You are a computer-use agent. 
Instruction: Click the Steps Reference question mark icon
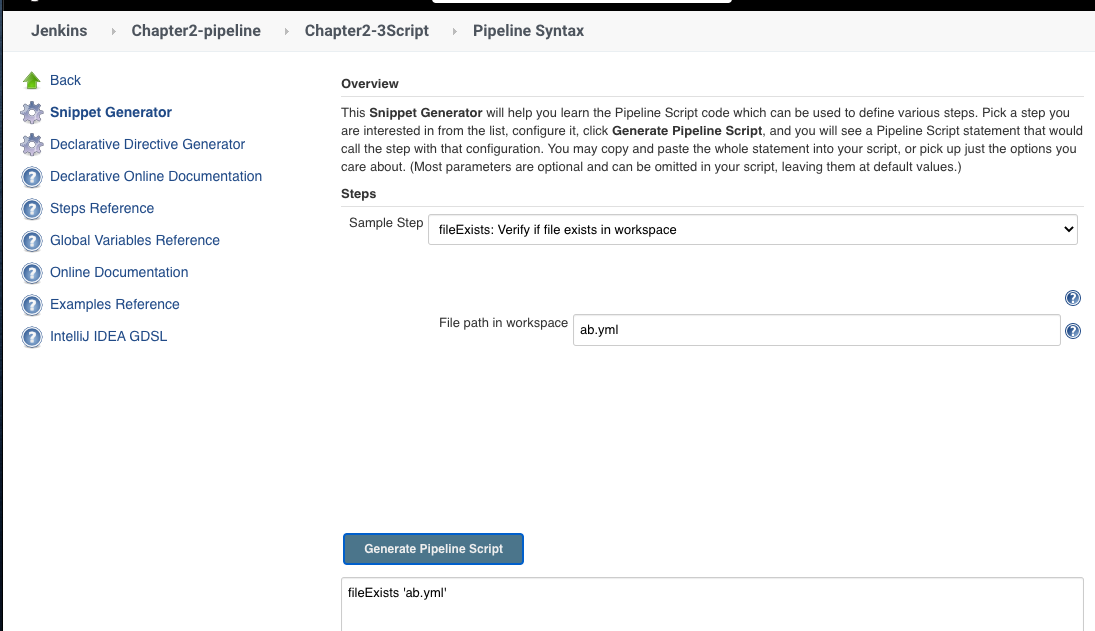click(32, 209)
